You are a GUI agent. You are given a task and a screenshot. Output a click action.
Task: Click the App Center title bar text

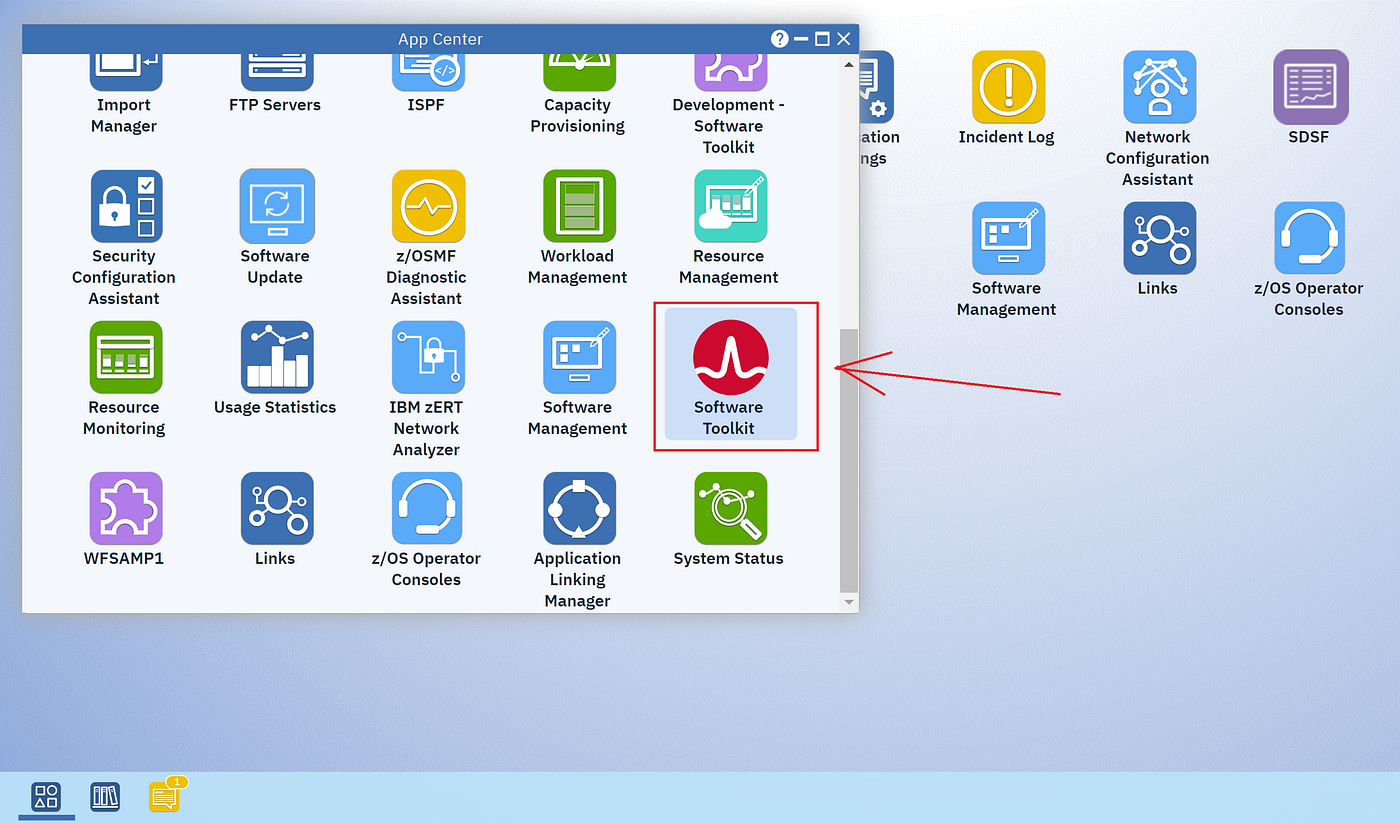(440, 39)
